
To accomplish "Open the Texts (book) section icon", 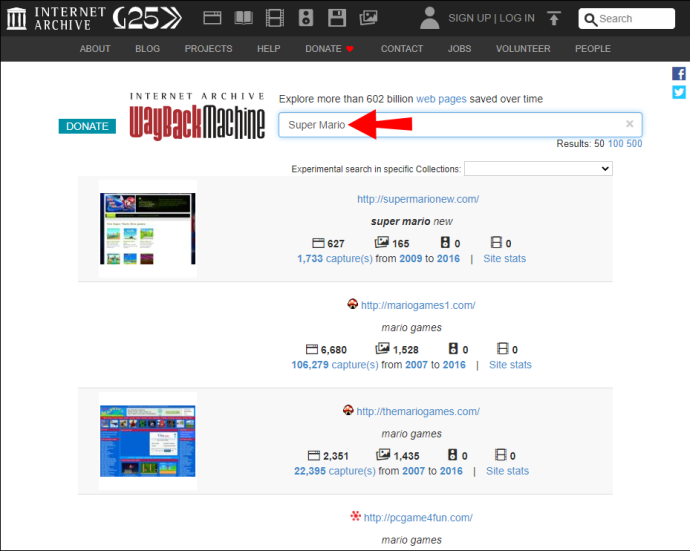I will click(x=243, y=18).
